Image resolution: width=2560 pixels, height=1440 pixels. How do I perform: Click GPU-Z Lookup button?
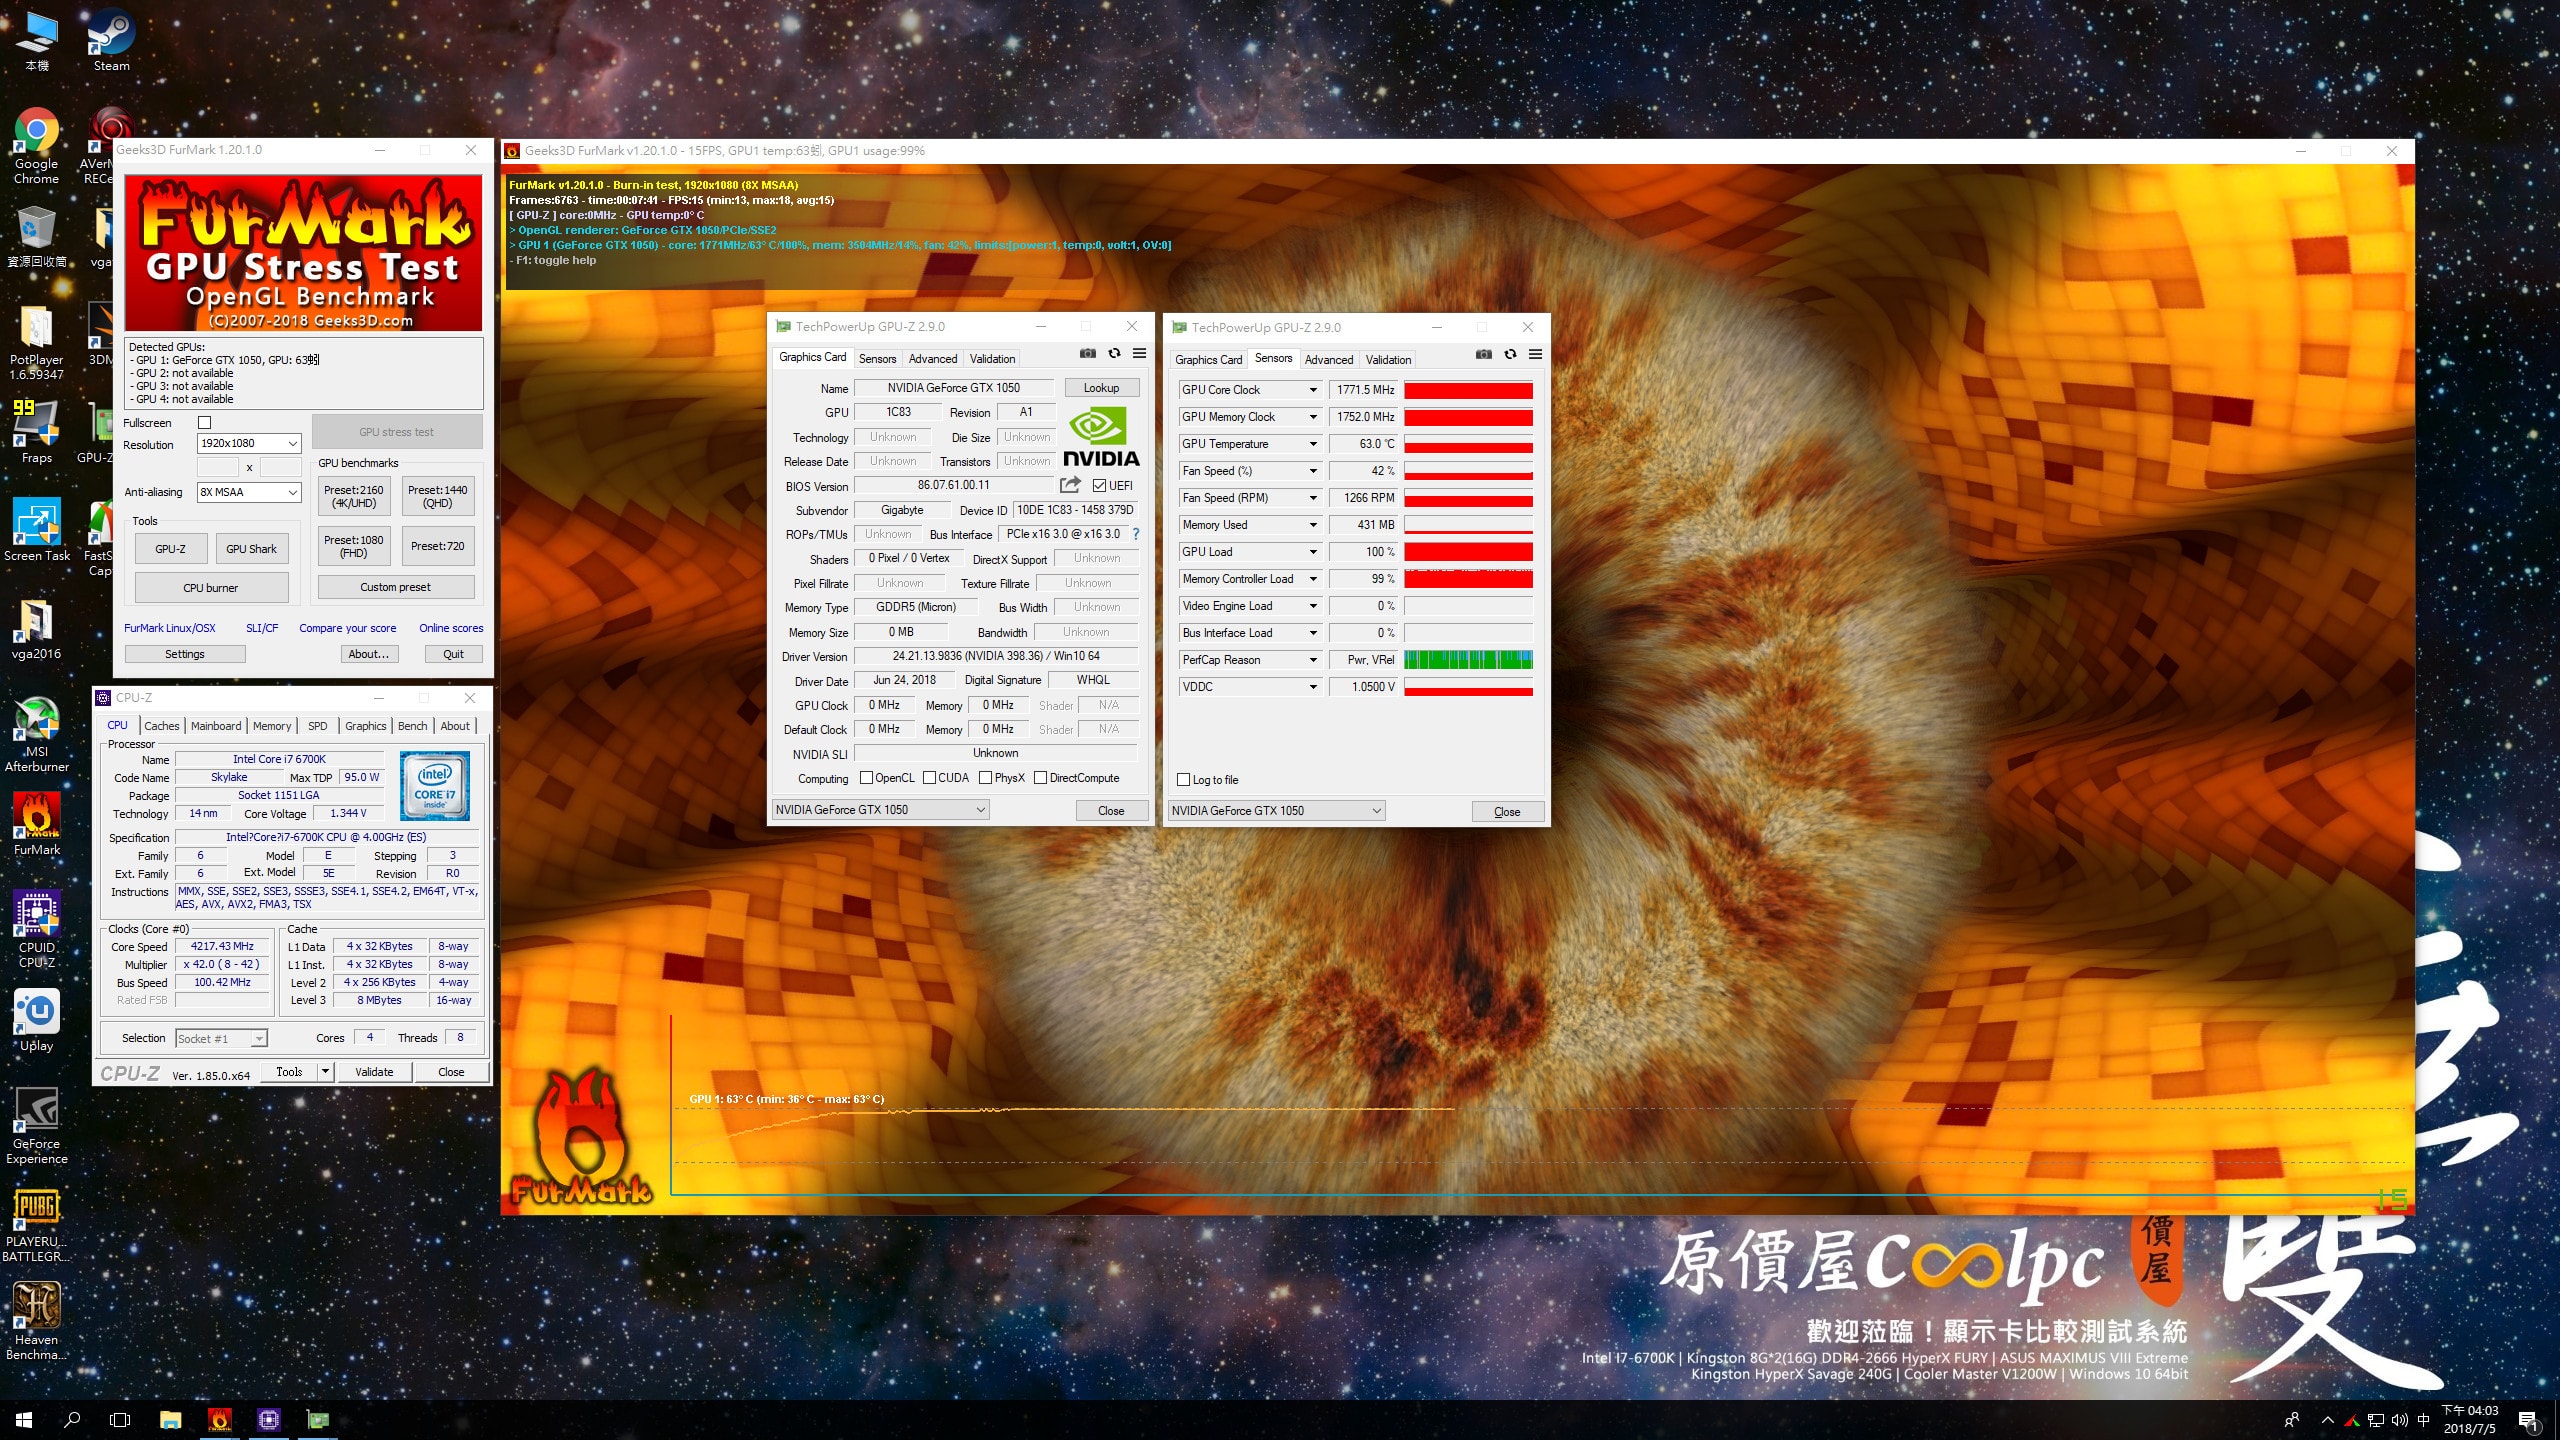1101,388
